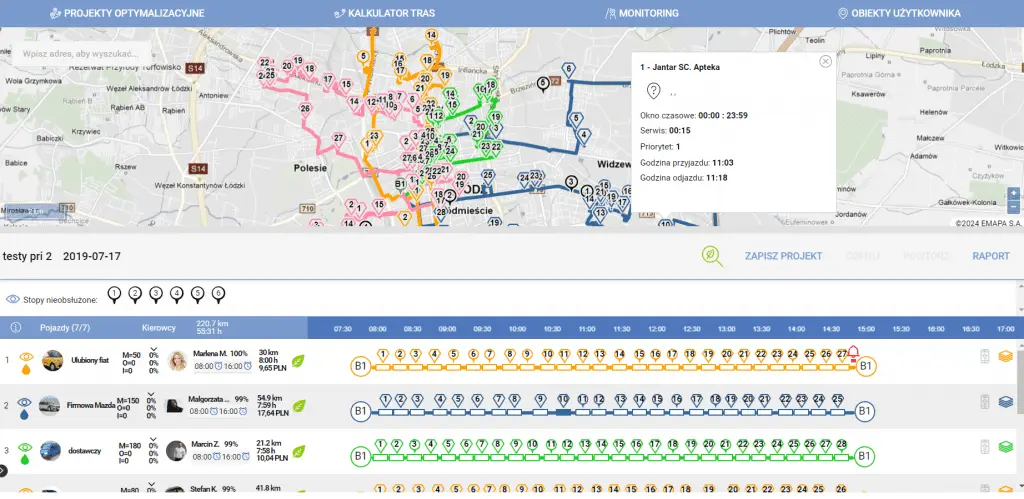The image size is (1024, 499).
Task: Click the address search field
Action: 82,54
